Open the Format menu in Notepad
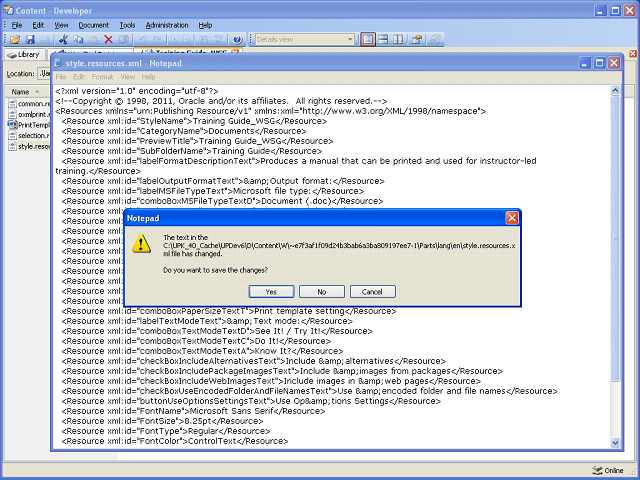 [102, 77]
